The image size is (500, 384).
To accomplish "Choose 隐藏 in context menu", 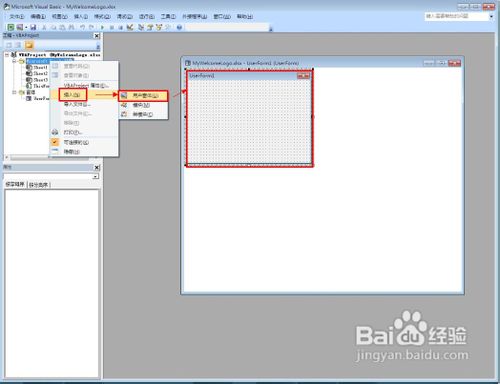I will click(x=84, y=152).
